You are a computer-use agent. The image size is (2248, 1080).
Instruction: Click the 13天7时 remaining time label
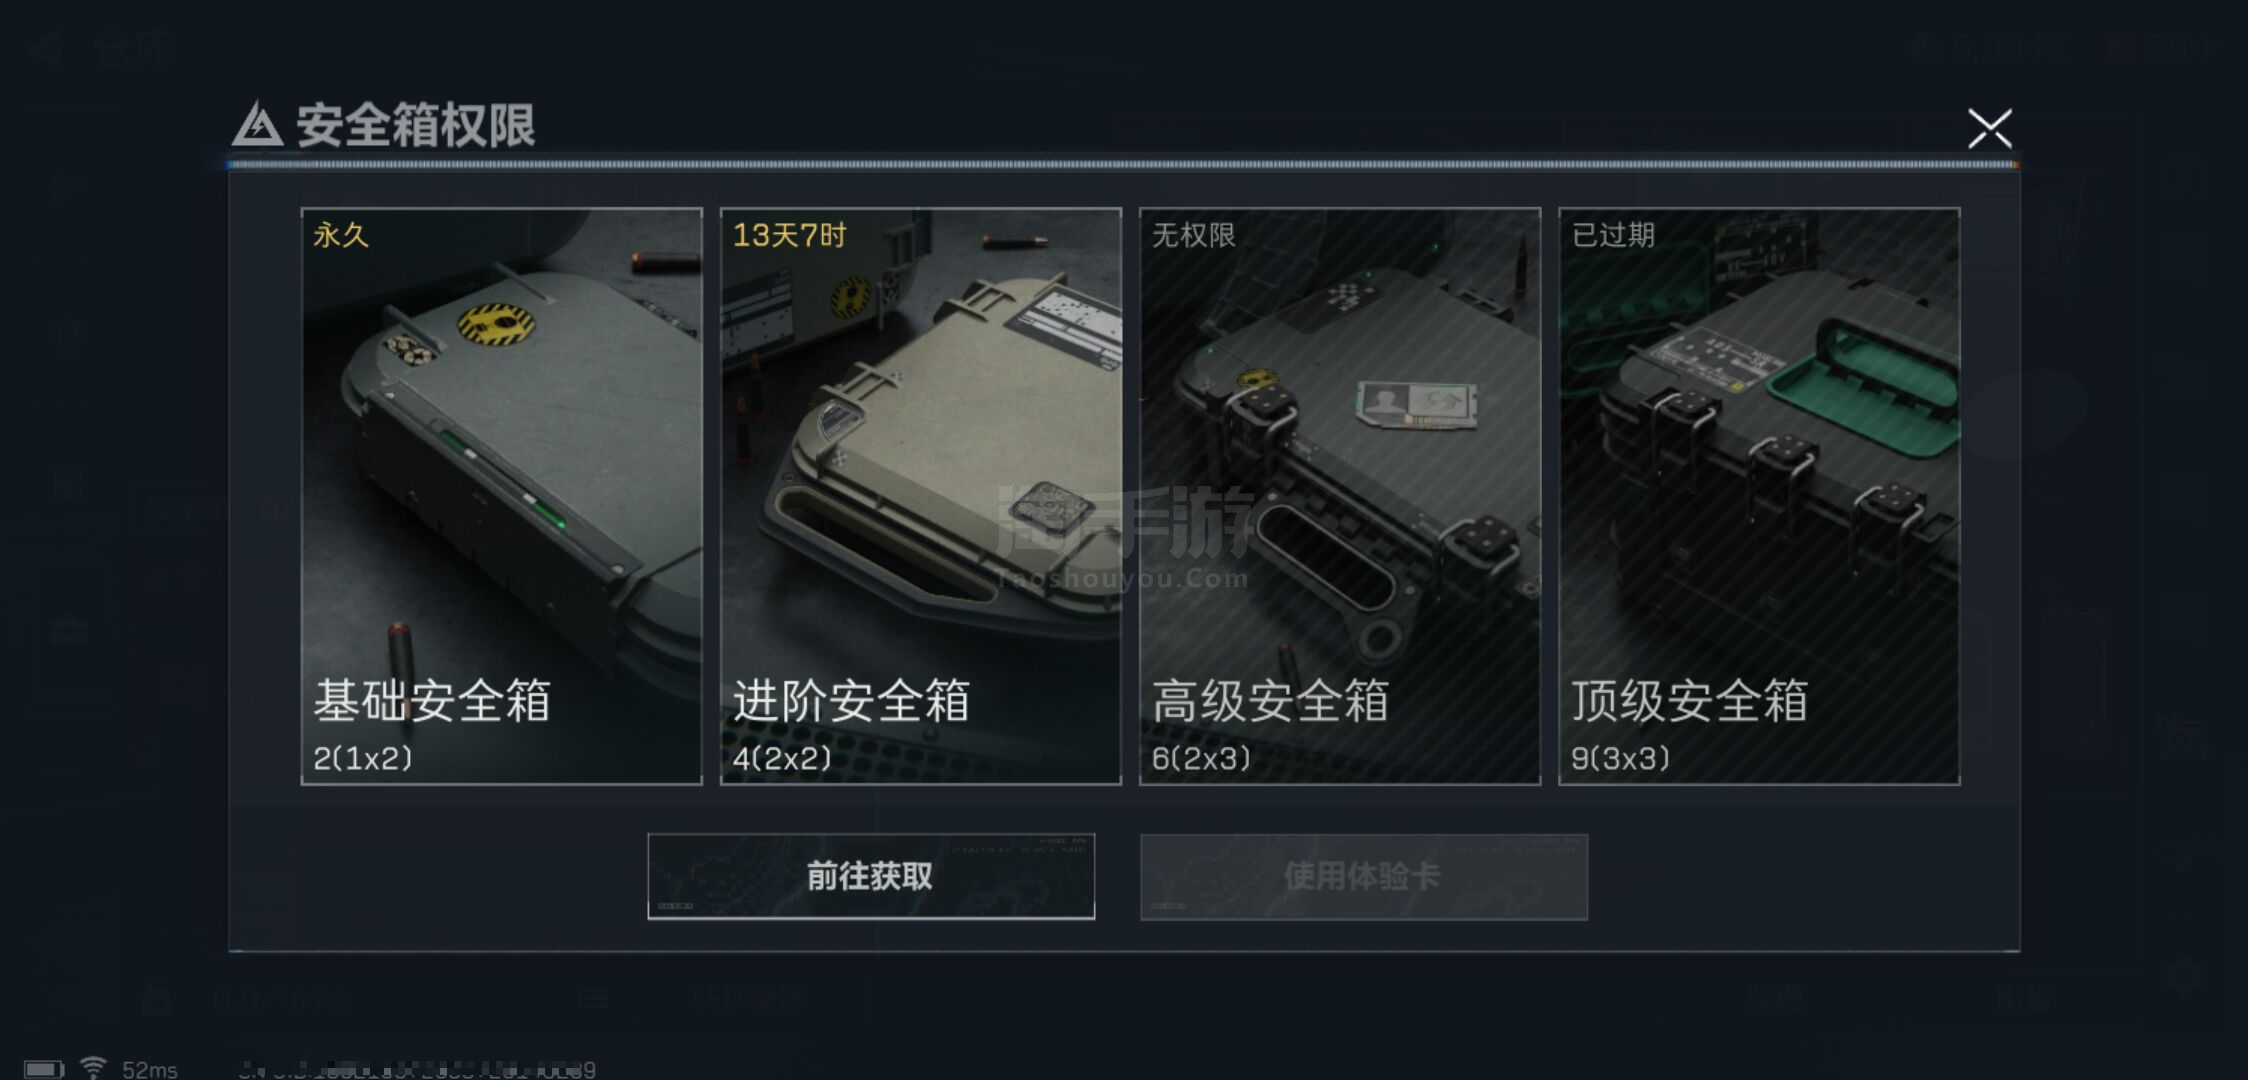click(789, 235)
